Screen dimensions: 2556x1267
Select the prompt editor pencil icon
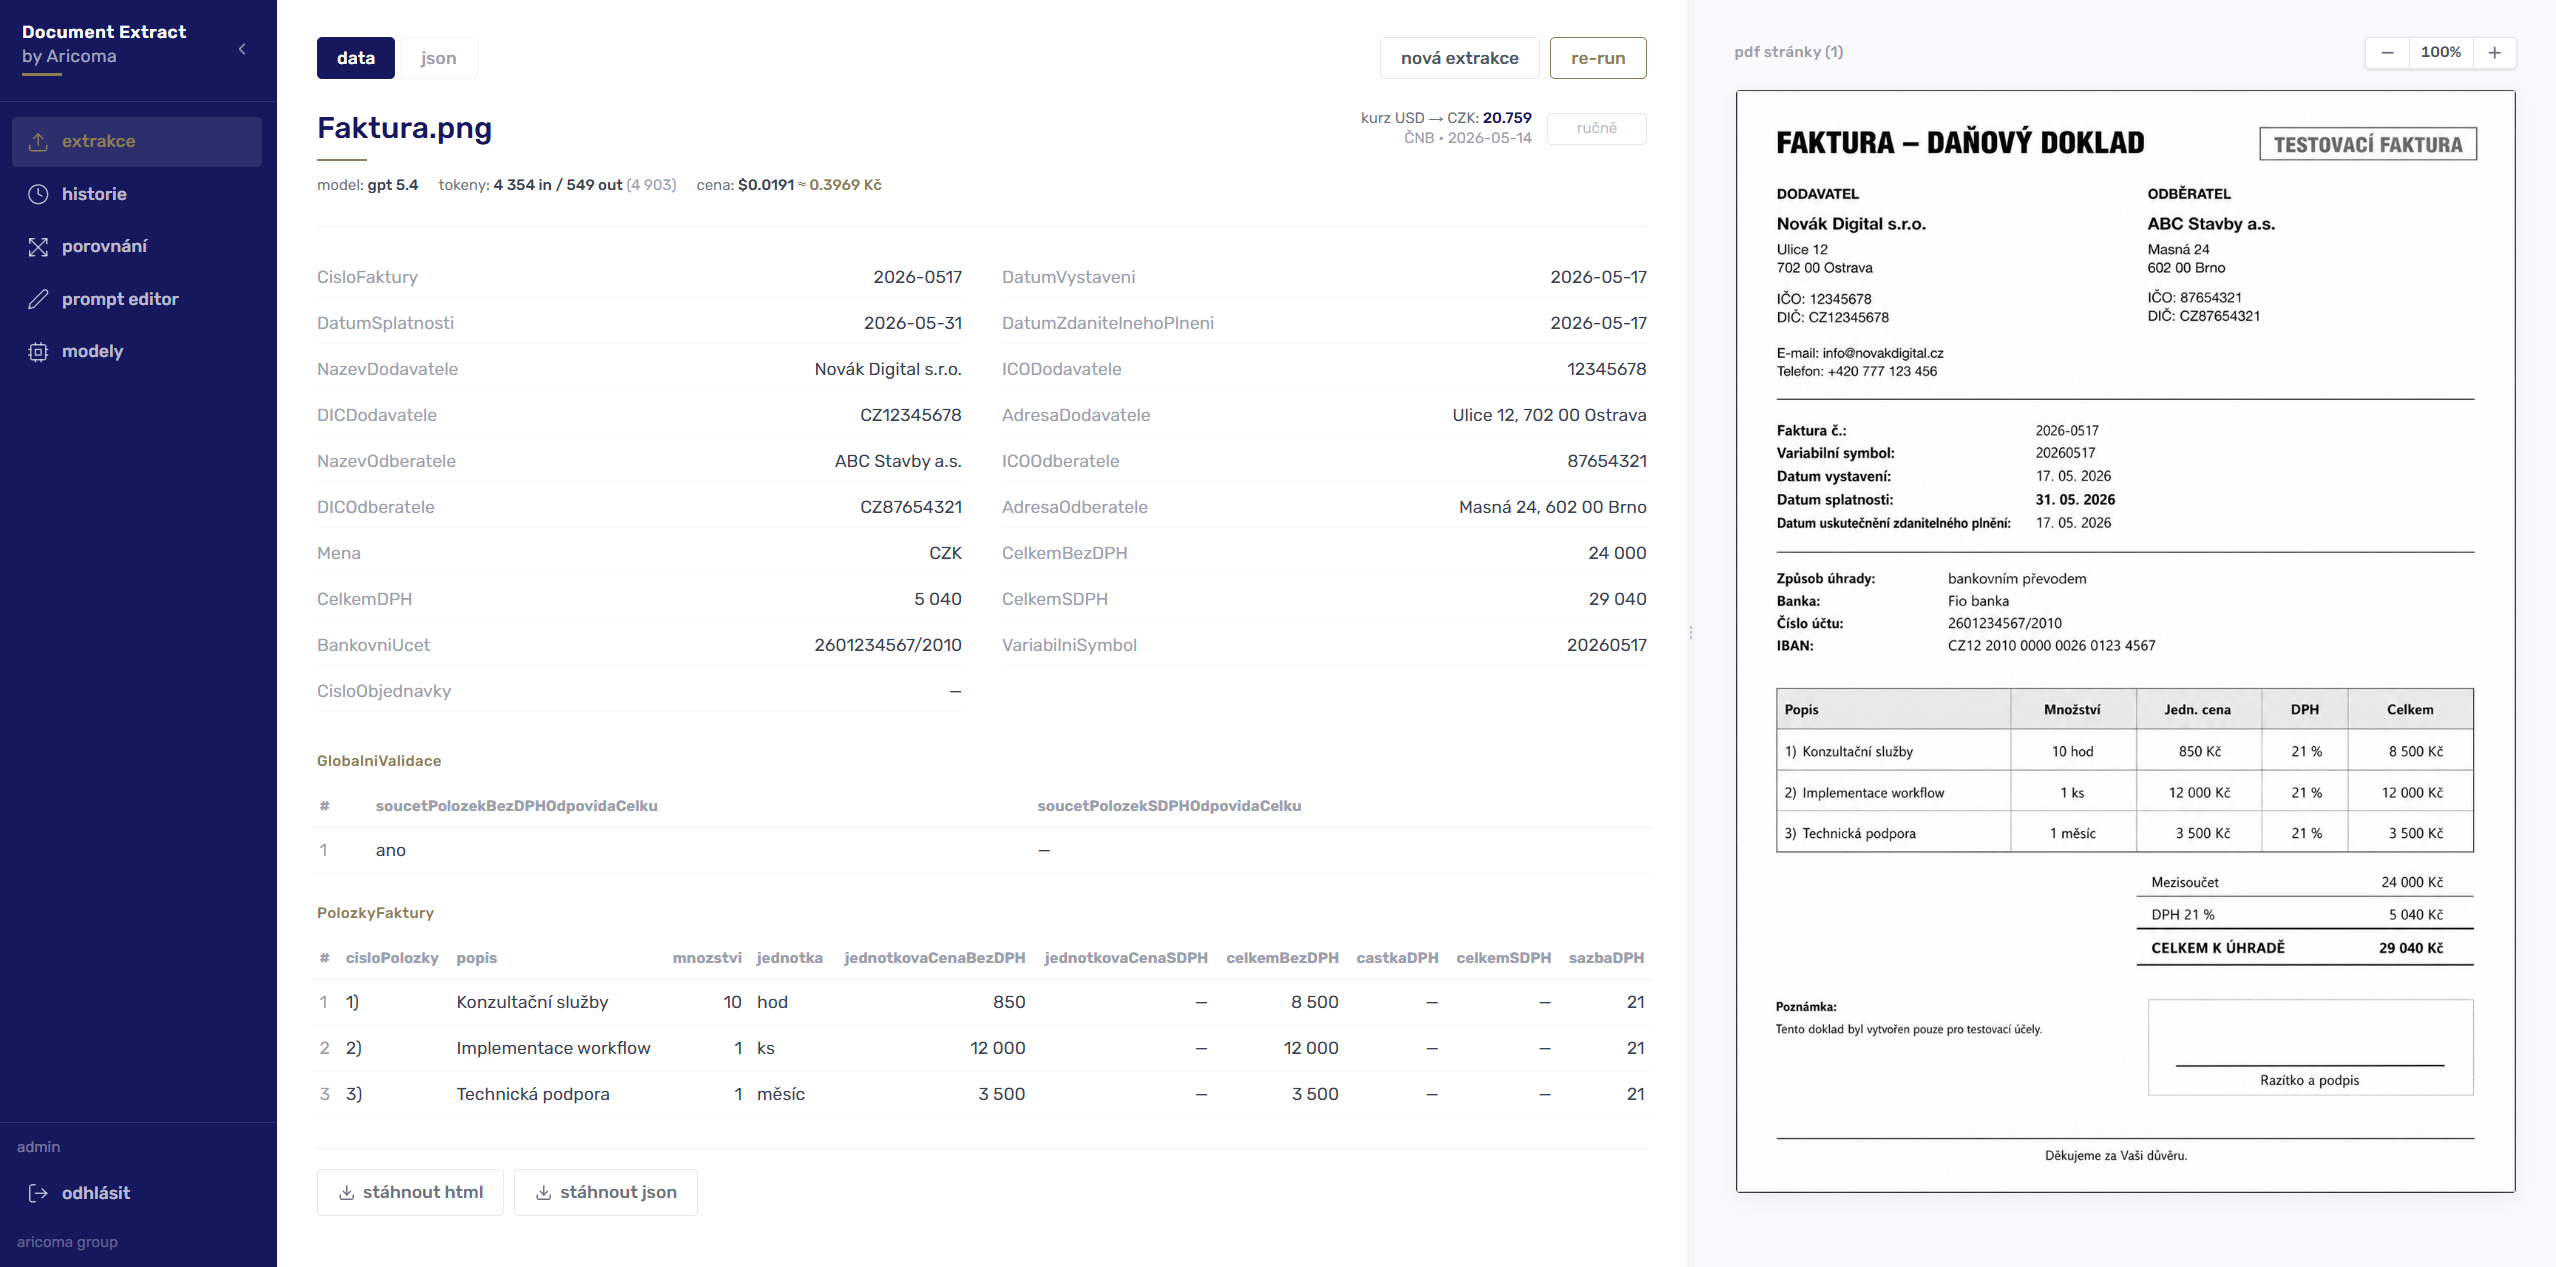tap(38, 299)
